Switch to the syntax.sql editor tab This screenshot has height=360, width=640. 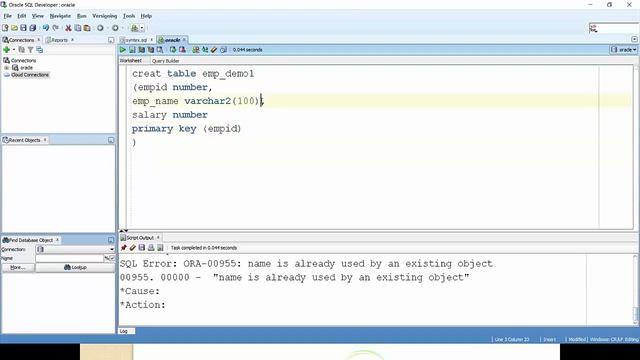tap(136, 40)
